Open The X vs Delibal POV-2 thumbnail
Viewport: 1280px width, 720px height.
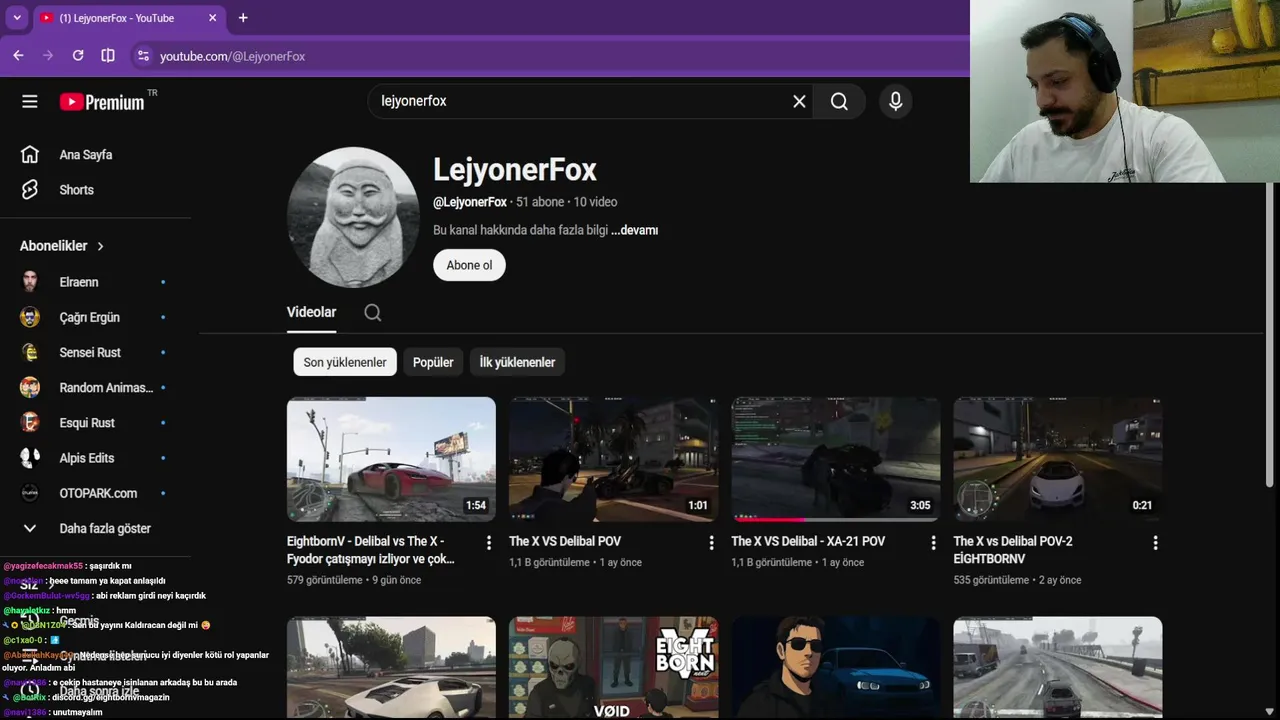point(1057,459)
